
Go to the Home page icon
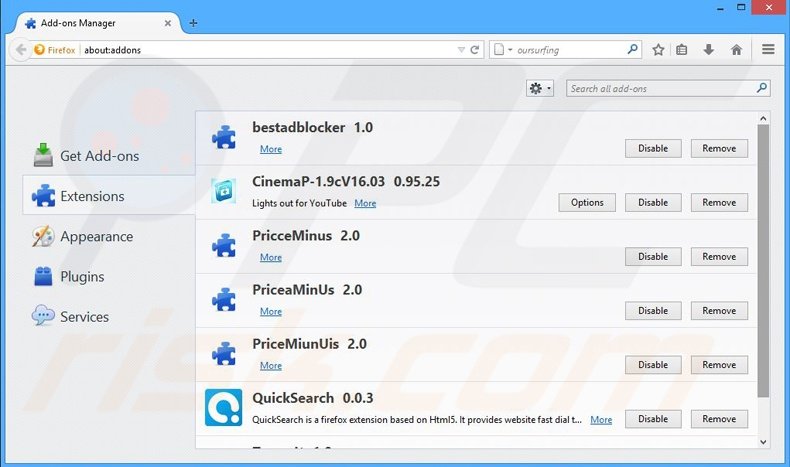tap(736, 49)
